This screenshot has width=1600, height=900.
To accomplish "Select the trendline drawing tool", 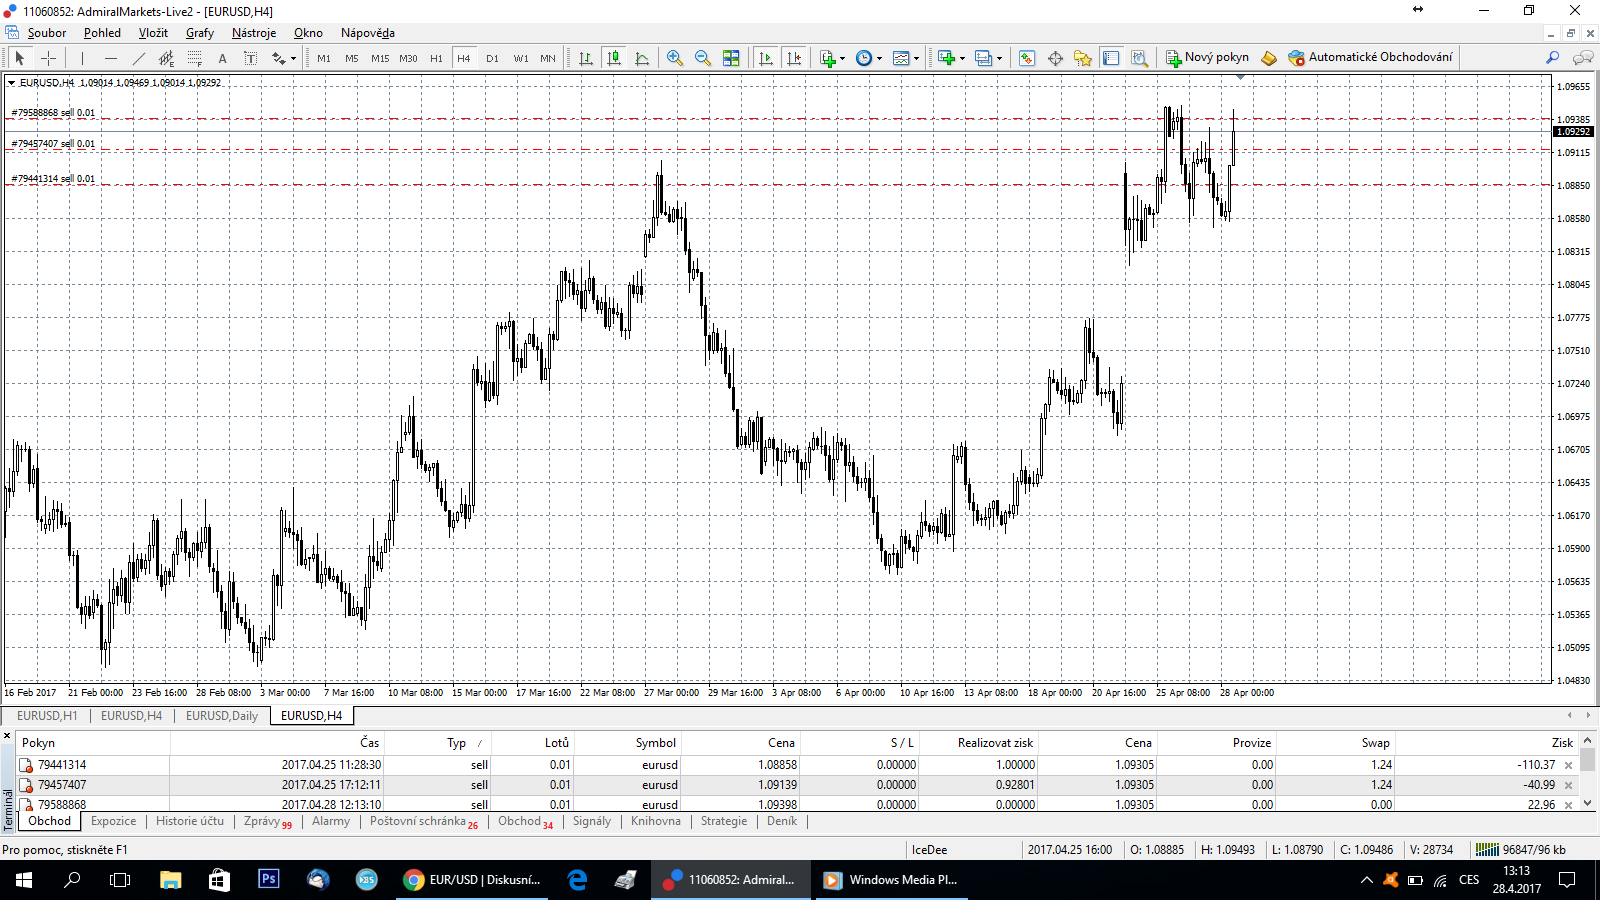I will coord(139,58).
